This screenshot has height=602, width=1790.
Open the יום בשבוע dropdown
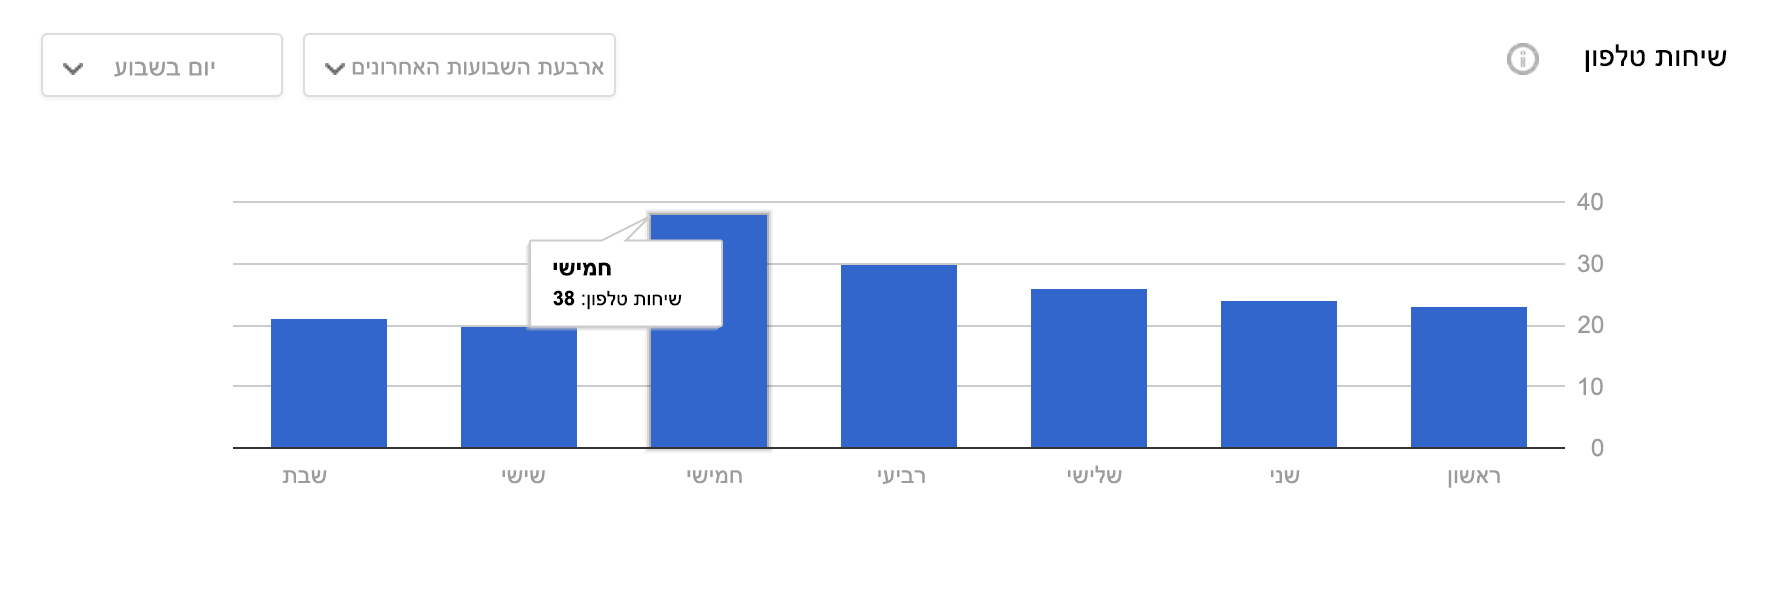point(162,66)
